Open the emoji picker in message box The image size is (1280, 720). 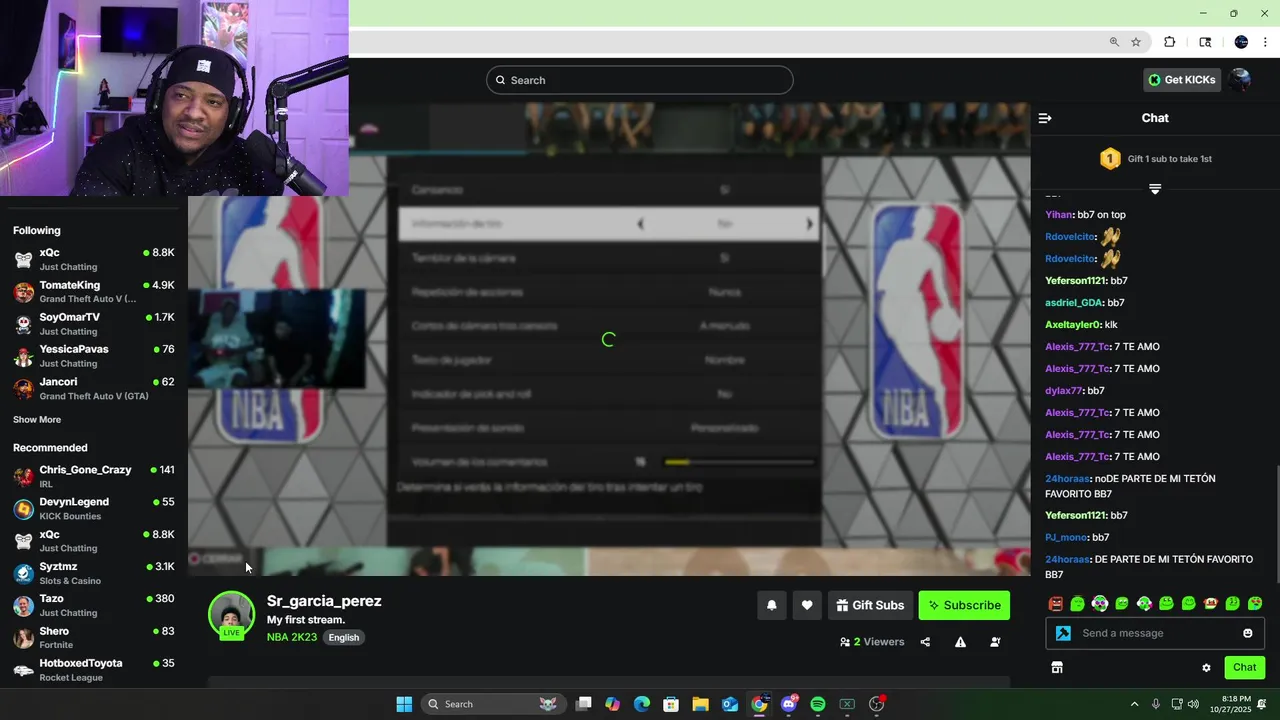1247,633
